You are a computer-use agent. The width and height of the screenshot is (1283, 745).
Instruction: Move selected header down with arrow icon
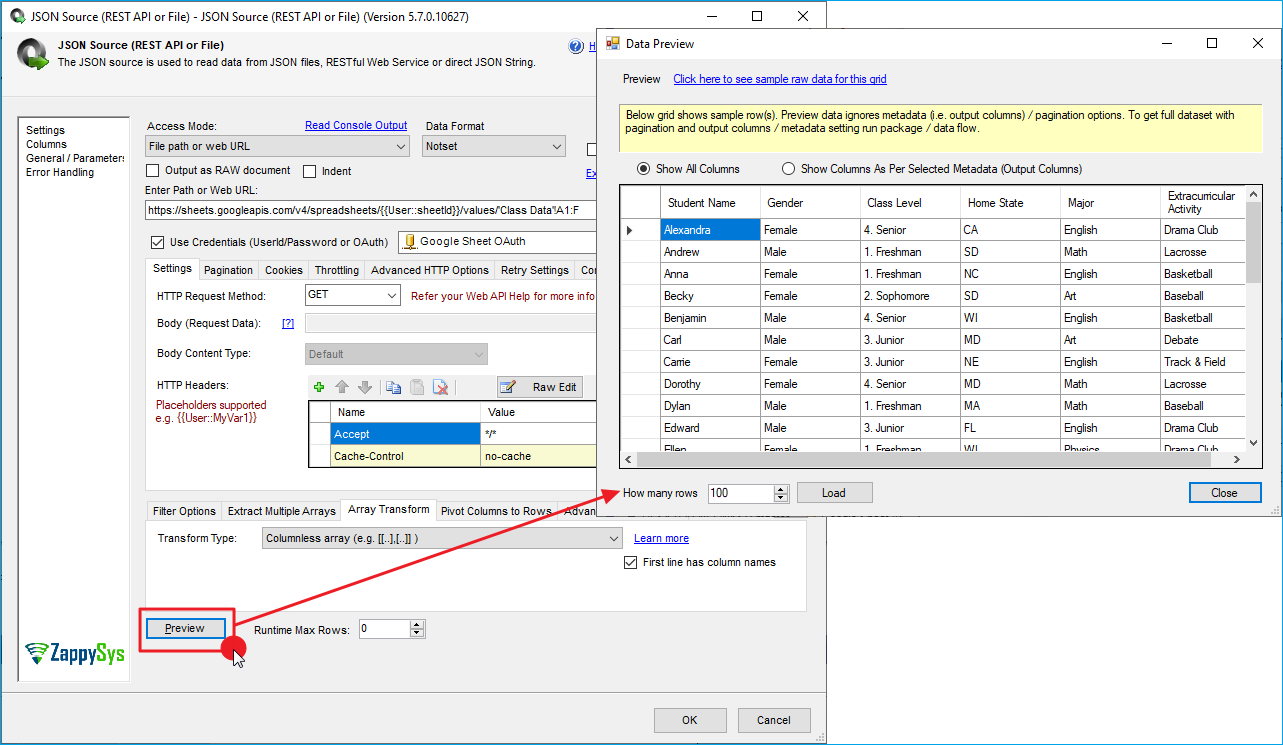click(365, 387)
